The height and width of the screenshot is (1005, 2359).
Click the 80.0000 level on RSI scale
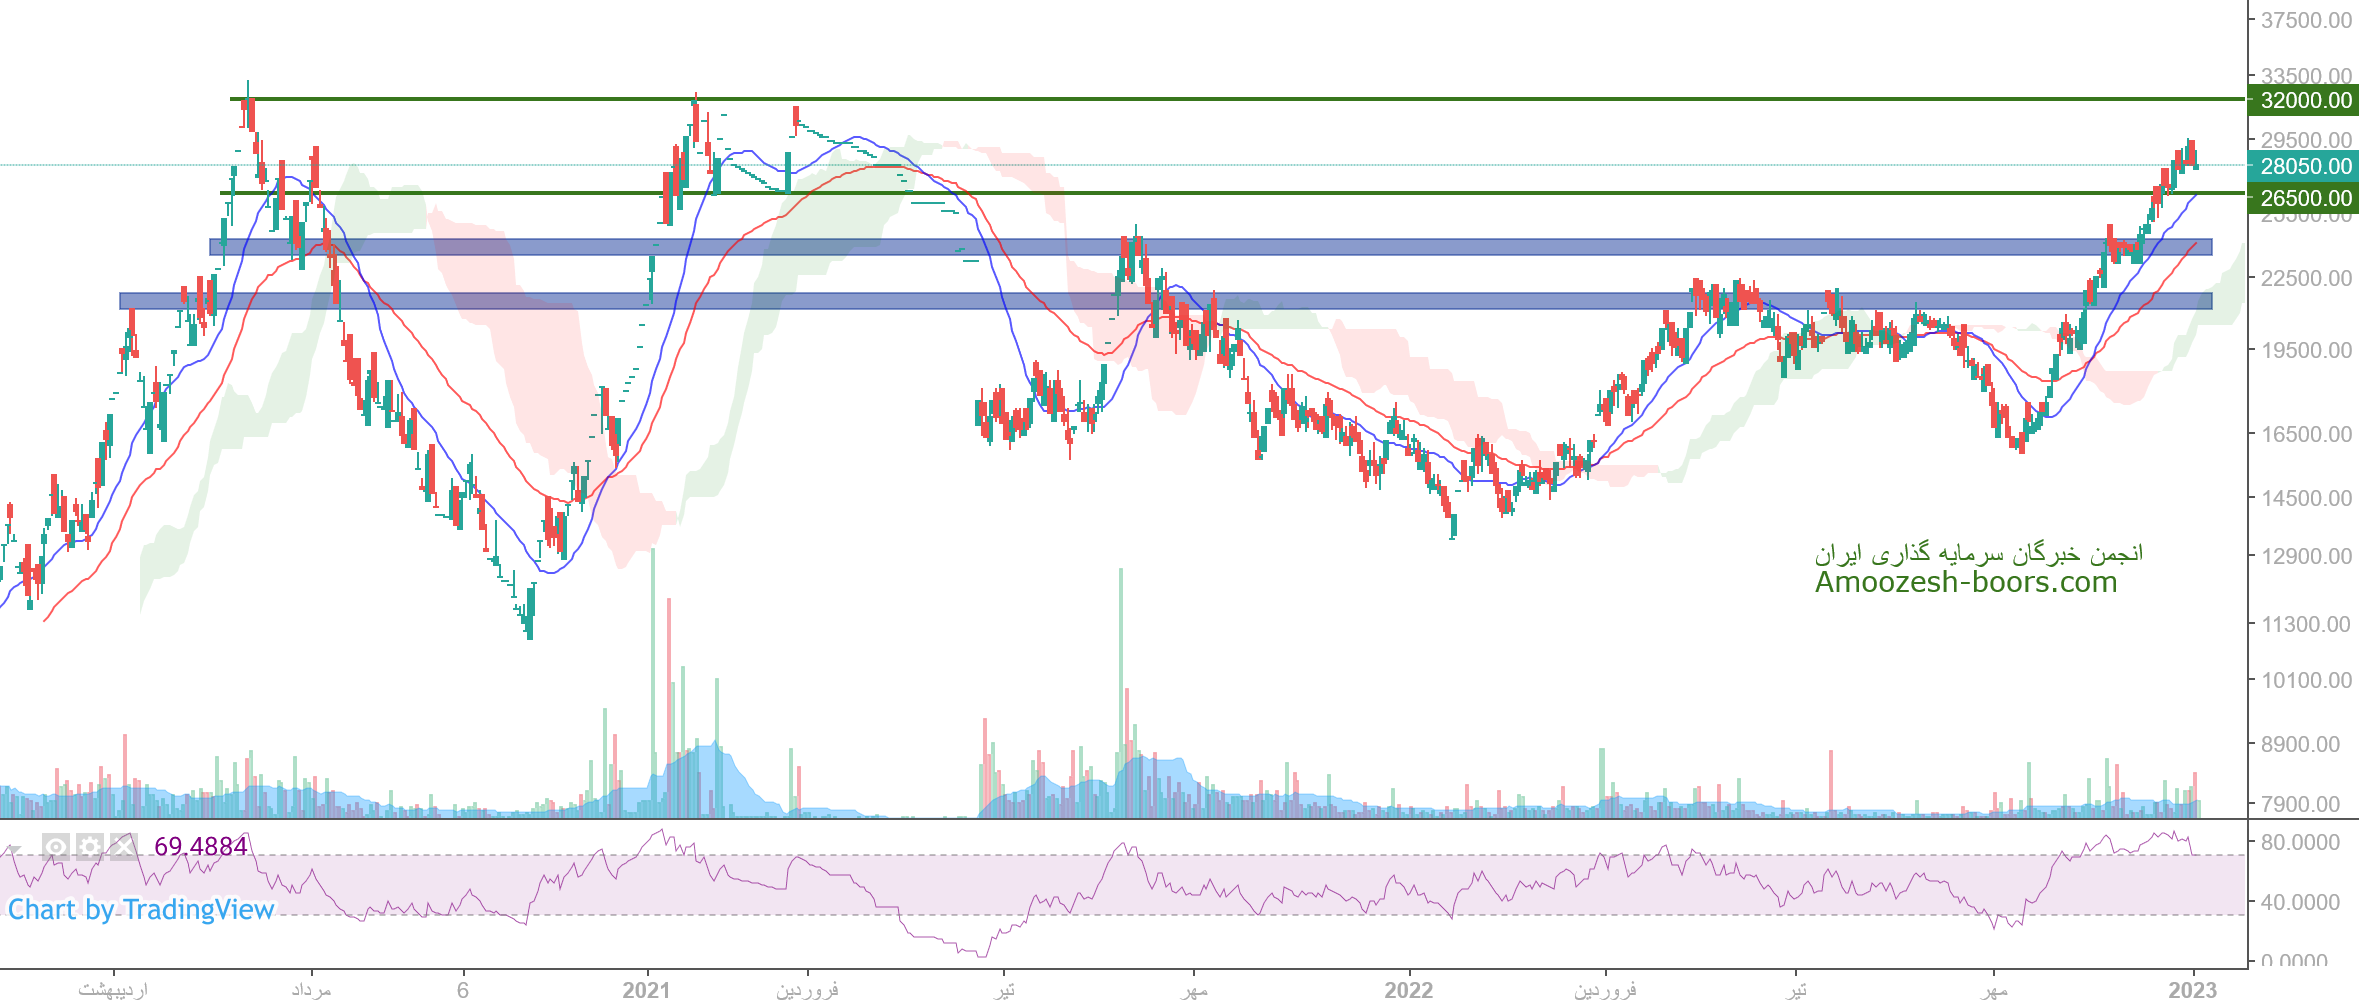[x=2300, y=842]
